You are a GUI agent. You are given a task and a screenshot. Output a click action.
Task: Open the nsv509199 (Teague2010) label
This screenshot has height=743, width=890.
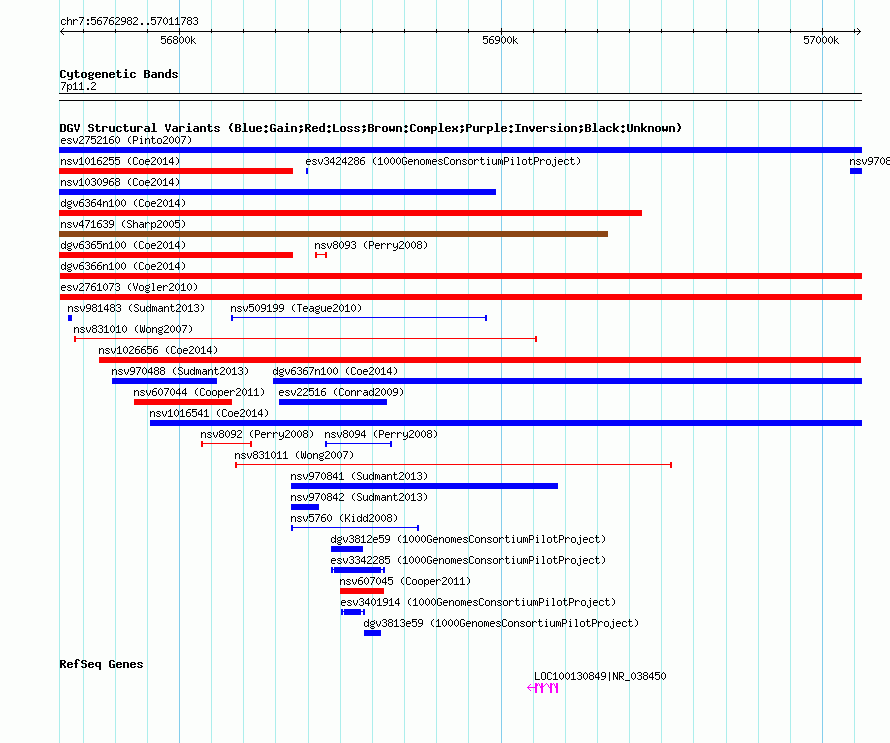(296, 308)
